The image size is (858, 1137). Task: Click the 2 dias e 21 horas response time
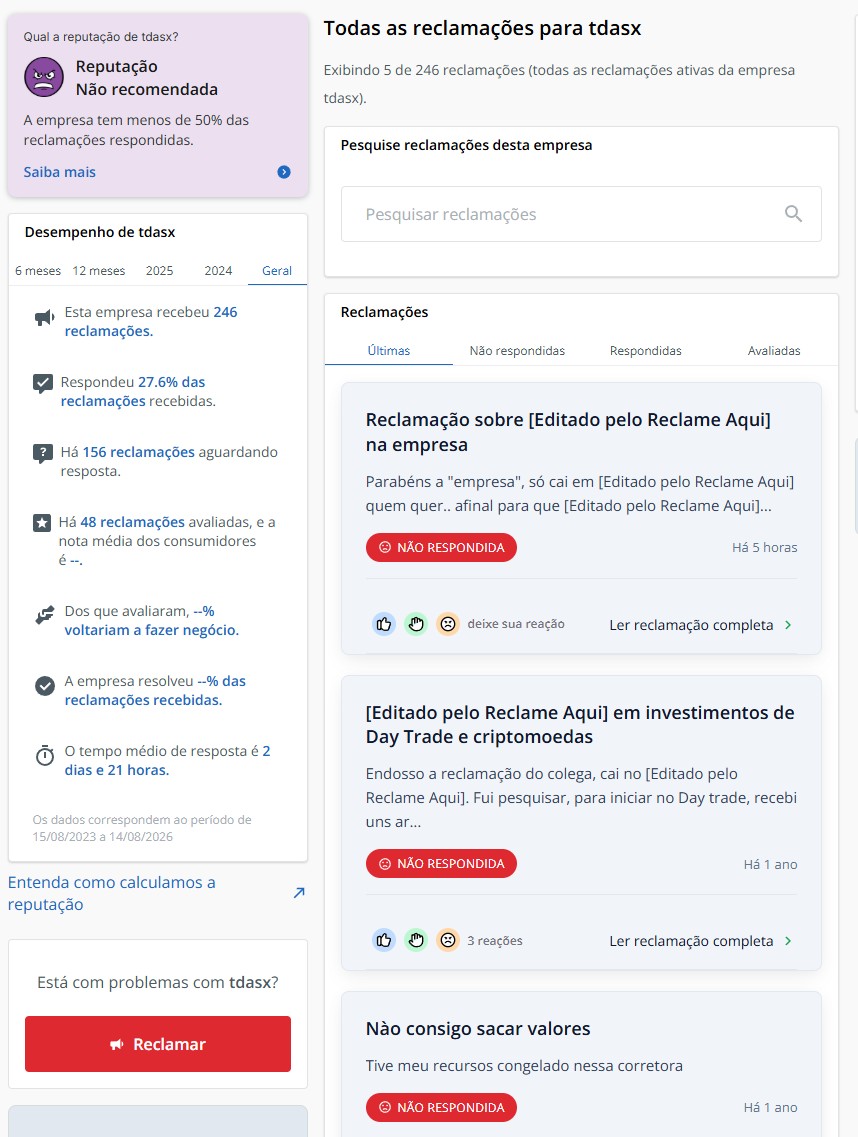(x=167, y=761)
